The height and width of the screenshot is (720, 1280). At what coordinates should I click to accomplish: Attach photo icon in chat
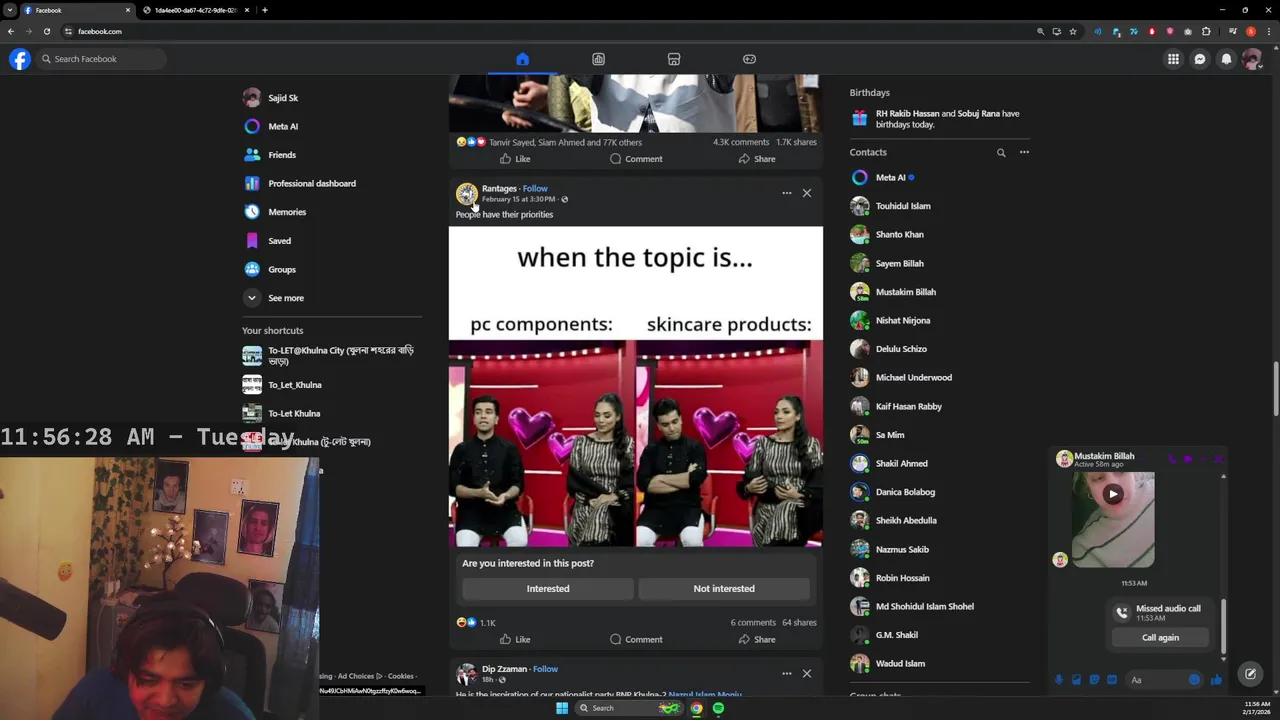pyautogui.click(x=1076, y=680)
